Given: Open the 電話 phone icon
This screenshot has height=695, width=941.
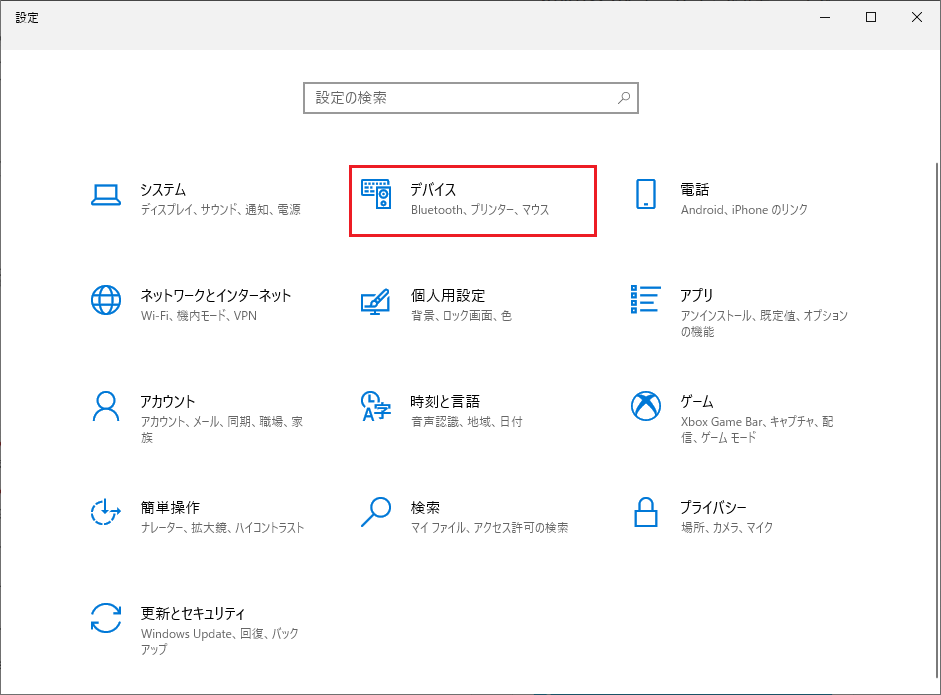Looking at the screenshot, I should [646, 194].
